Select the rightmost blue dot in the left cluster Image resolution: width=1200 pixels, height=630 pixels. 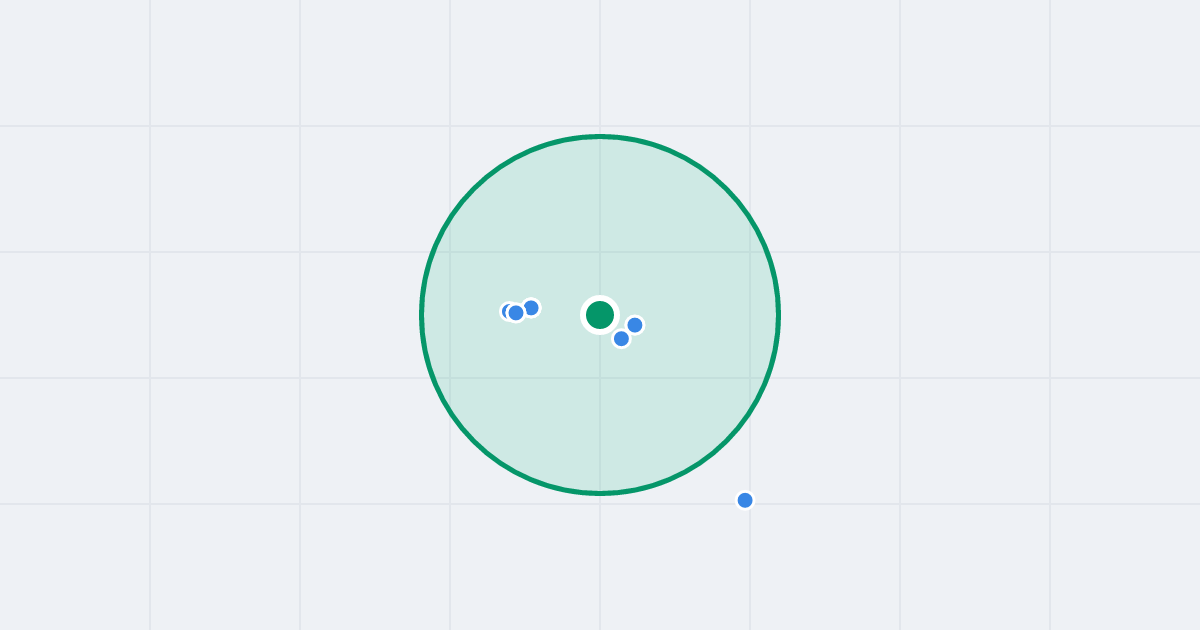point(531,308)
